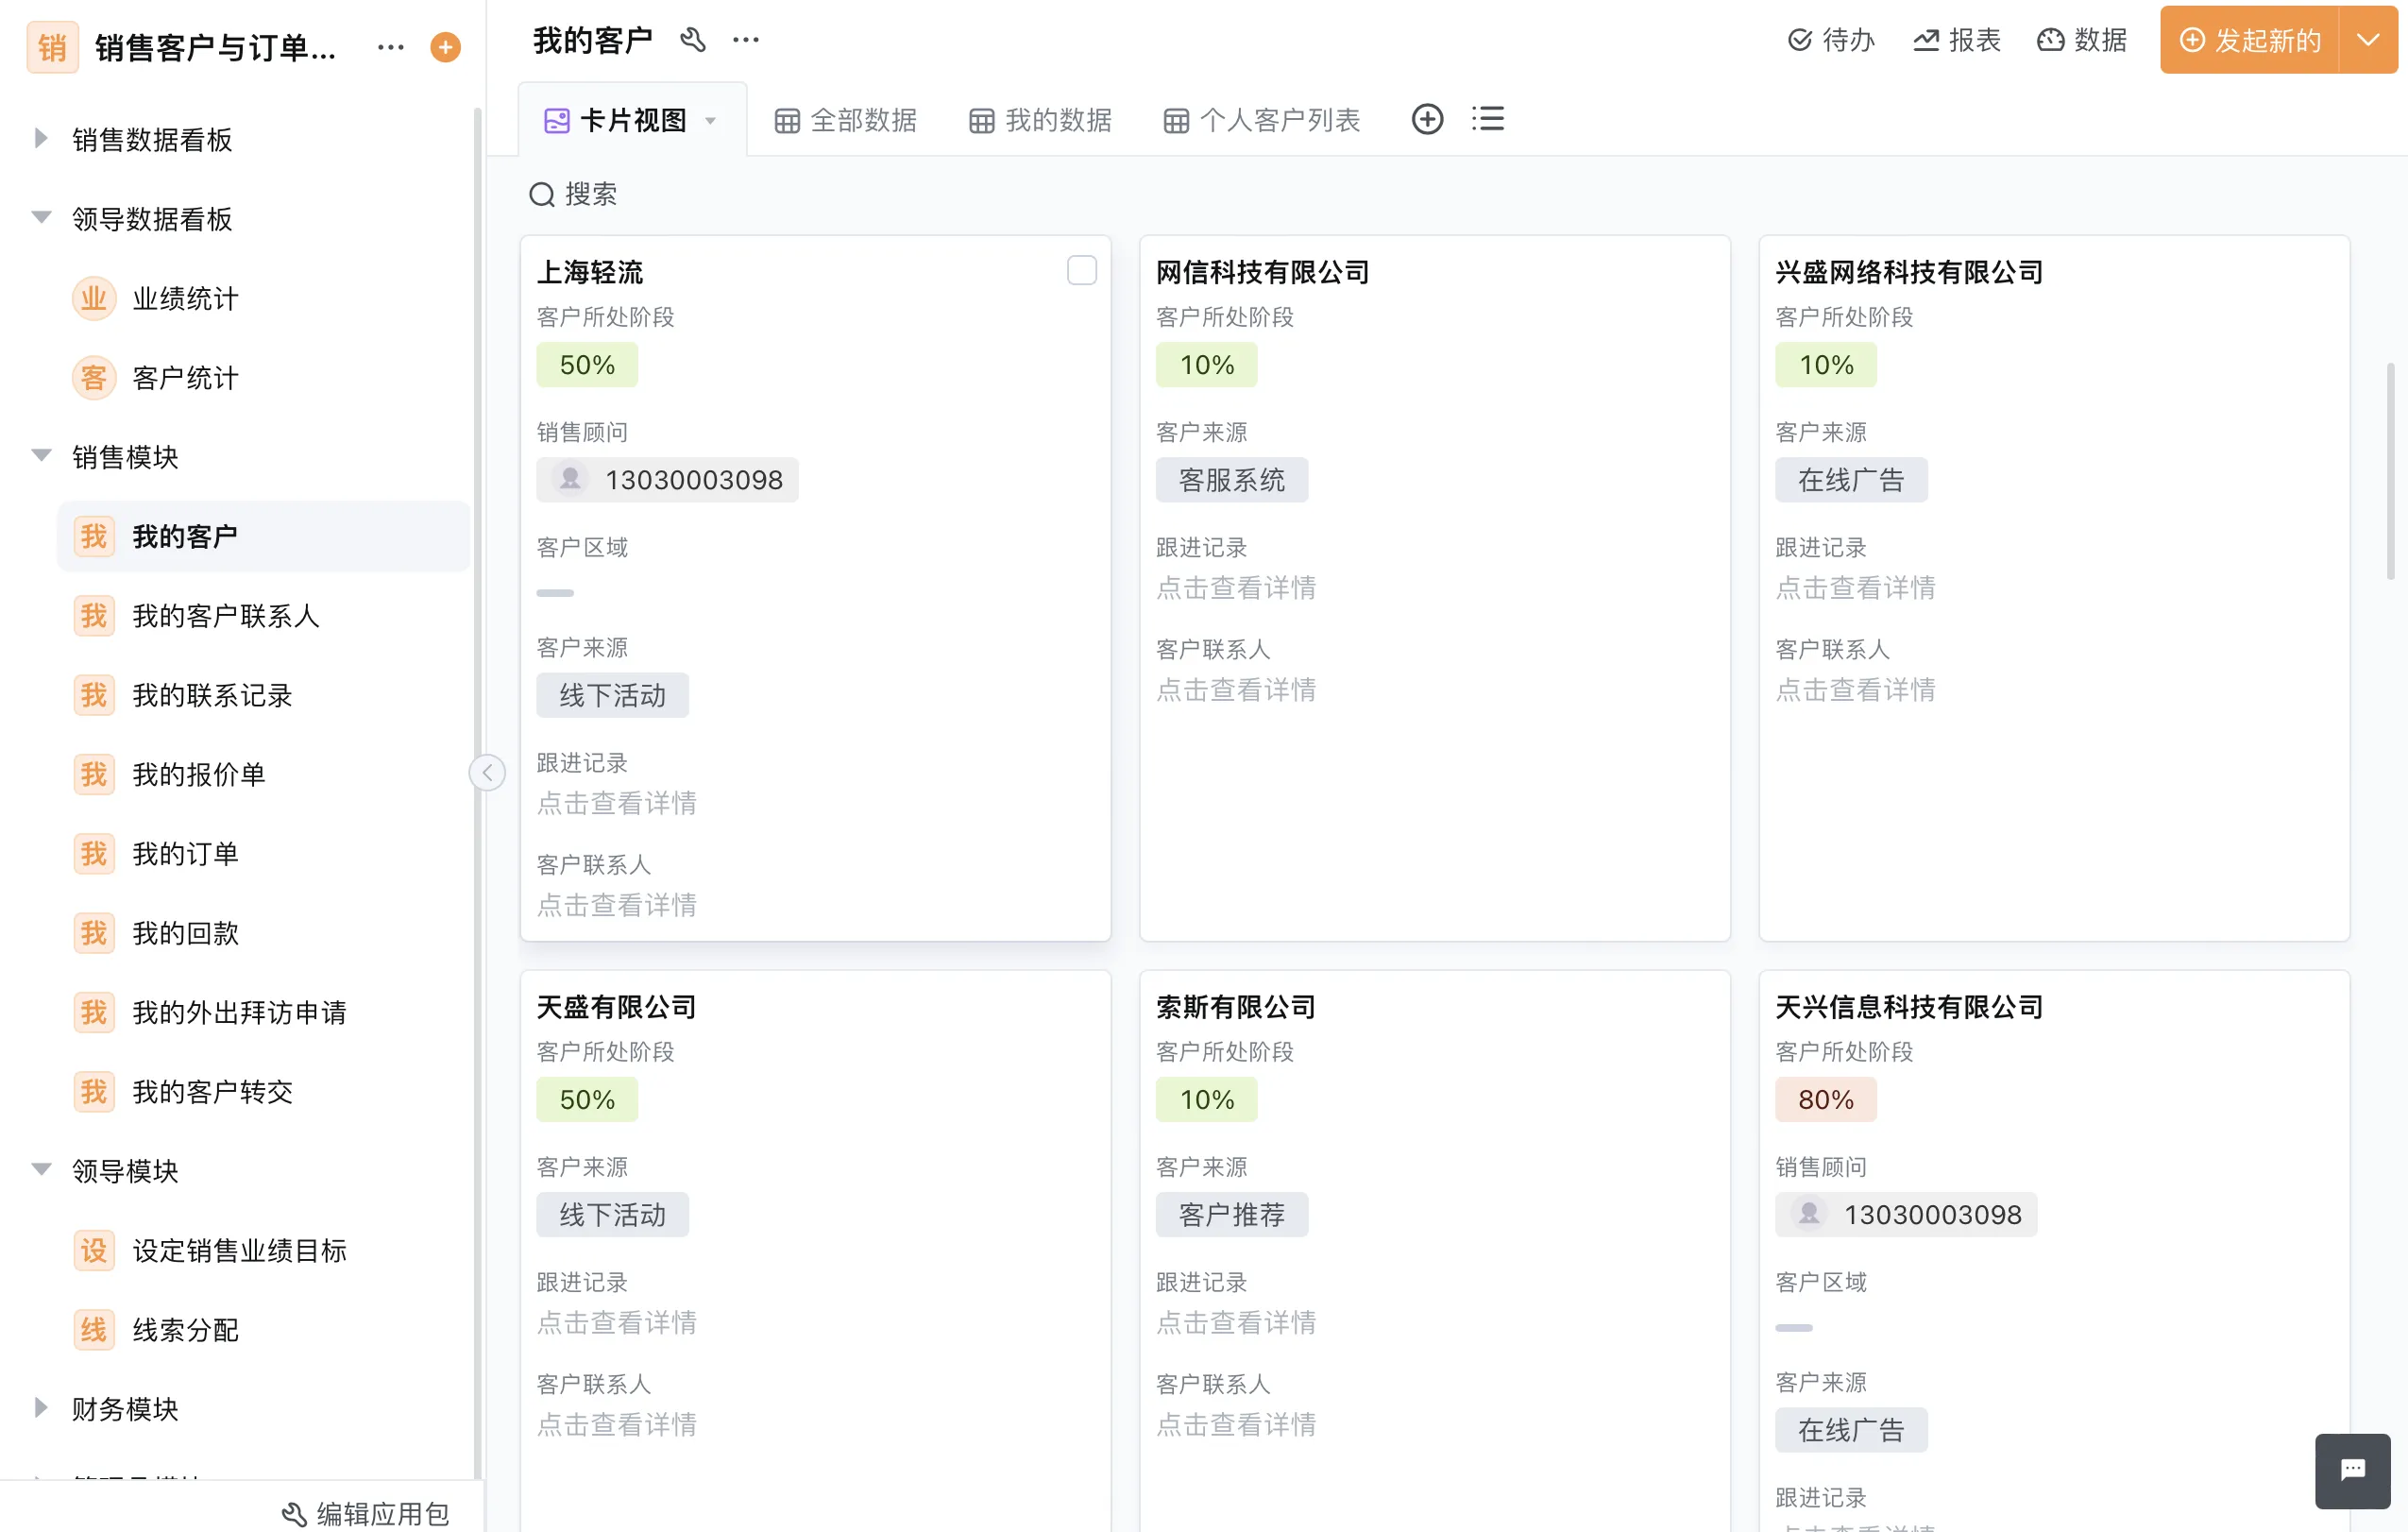
Task: Collapse the 领导数据看板 section
Action: click(40, 217)
